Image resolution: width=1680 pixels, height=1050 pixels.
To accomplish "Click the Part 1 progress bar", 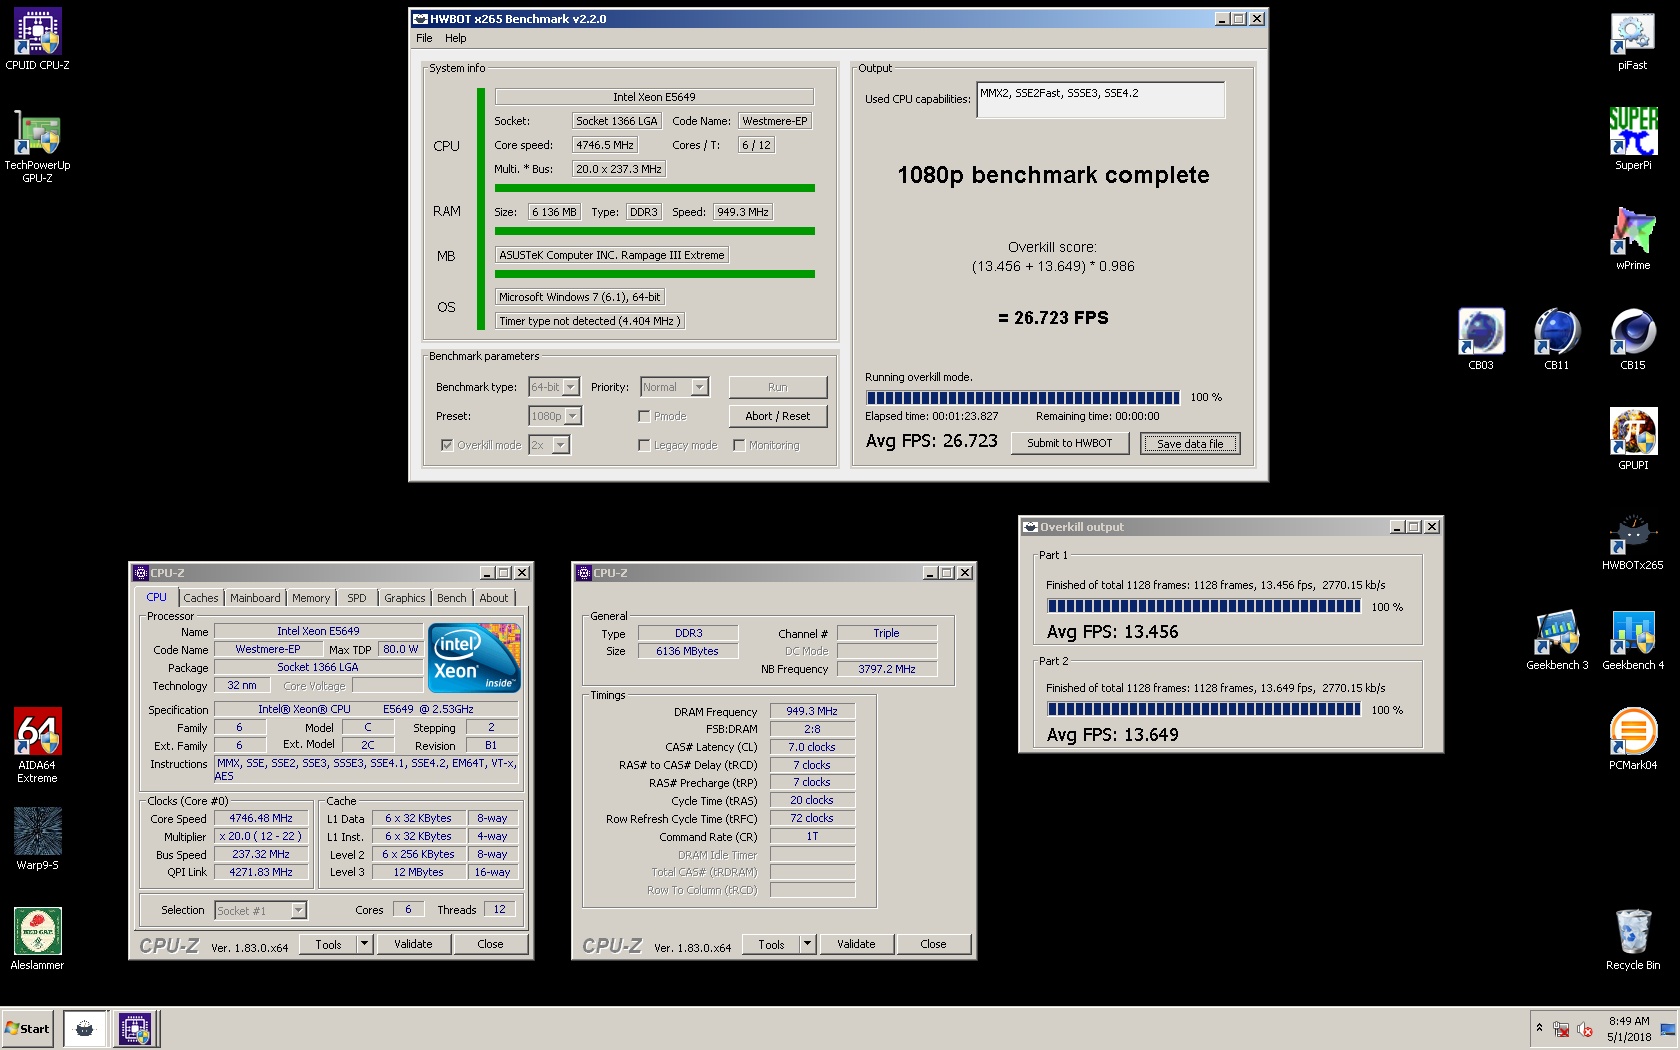I will tap(1204, 606).
